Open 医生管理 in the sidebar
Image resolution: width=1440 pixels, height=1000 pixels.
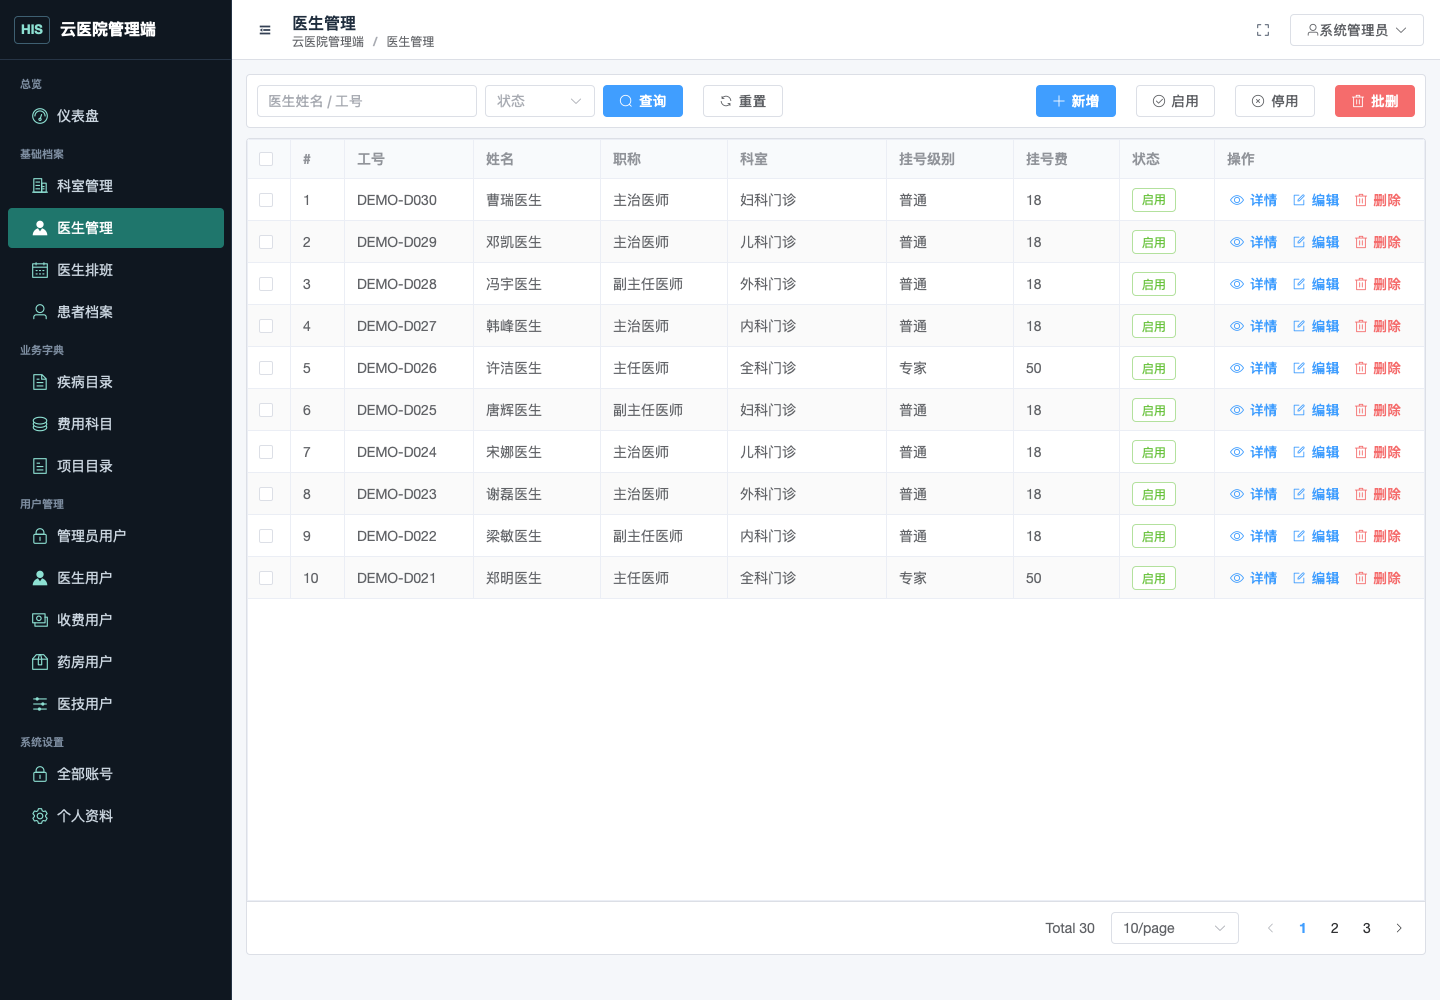pos(116,228)
